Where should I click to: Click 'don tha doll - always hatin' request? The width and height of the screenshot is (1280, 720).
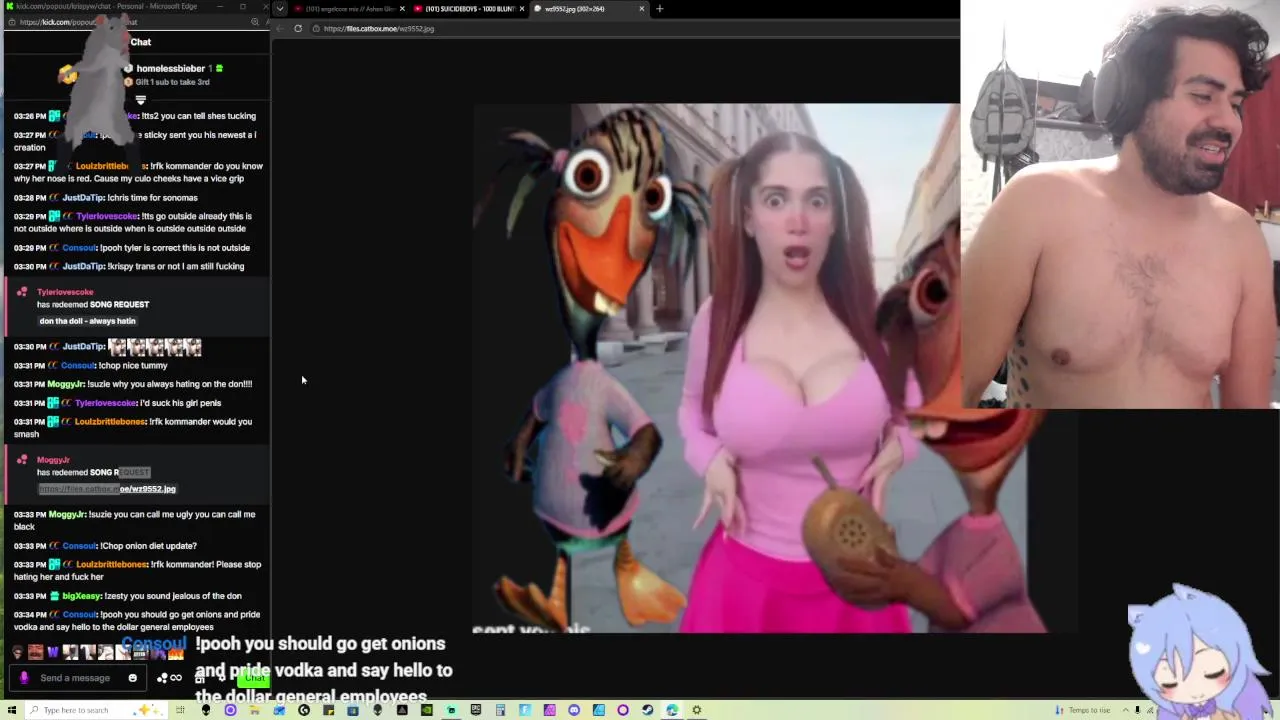point(88,321)
